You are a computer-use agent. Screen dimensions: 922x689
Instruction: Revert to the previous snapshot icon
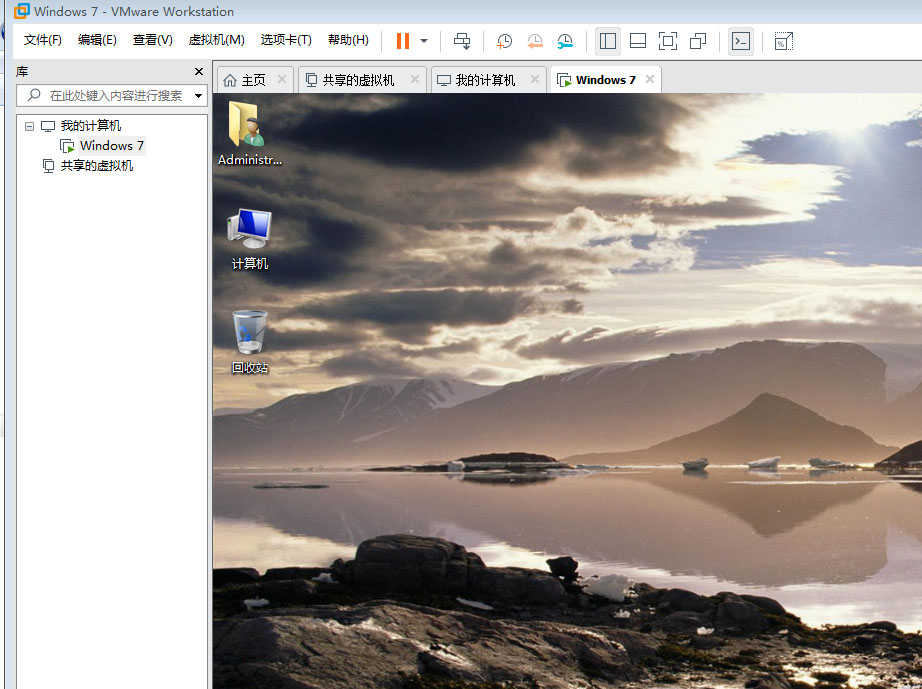(x=535, y=41)
